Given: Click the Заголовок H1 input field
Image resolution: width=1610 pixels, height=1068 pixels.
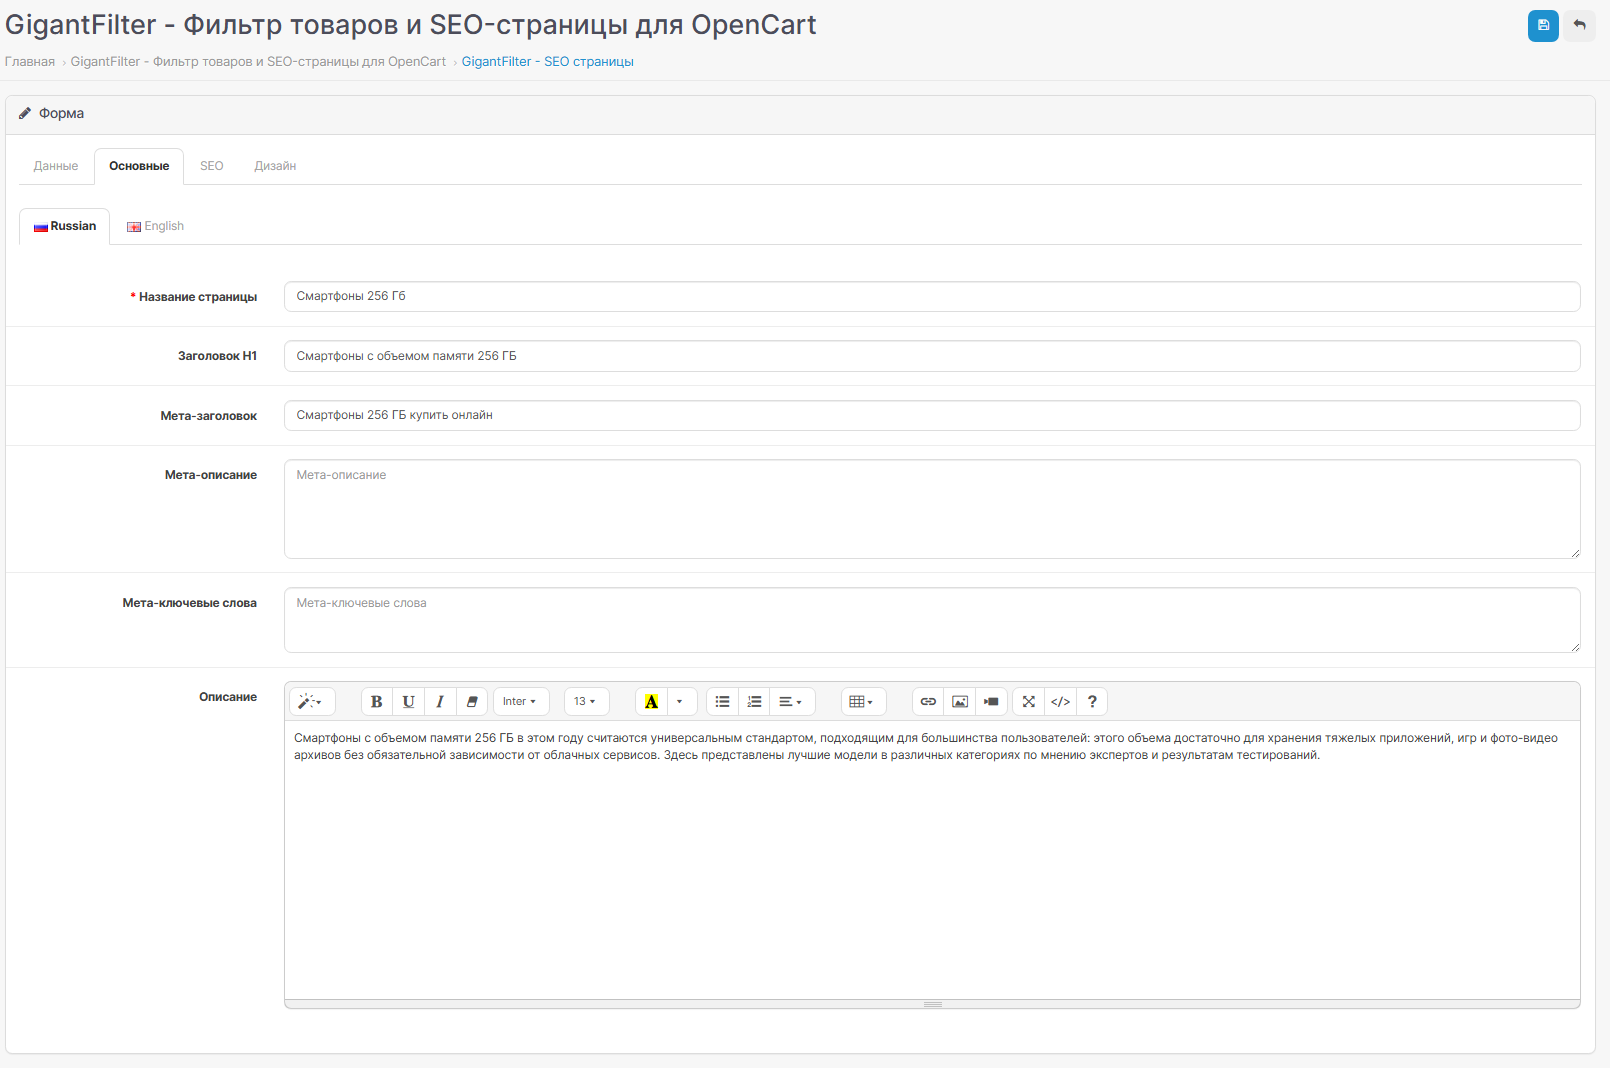Looking at the screenshot, I should (932, 356).
